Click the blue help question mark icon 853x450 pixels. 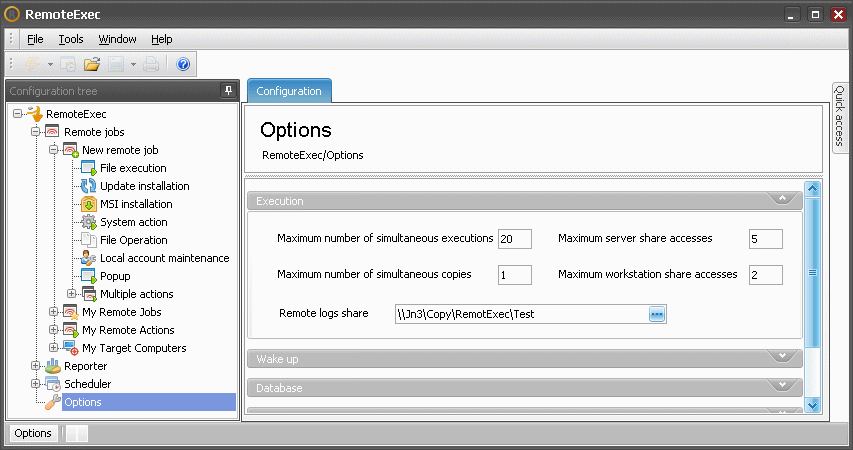[183, 64]
